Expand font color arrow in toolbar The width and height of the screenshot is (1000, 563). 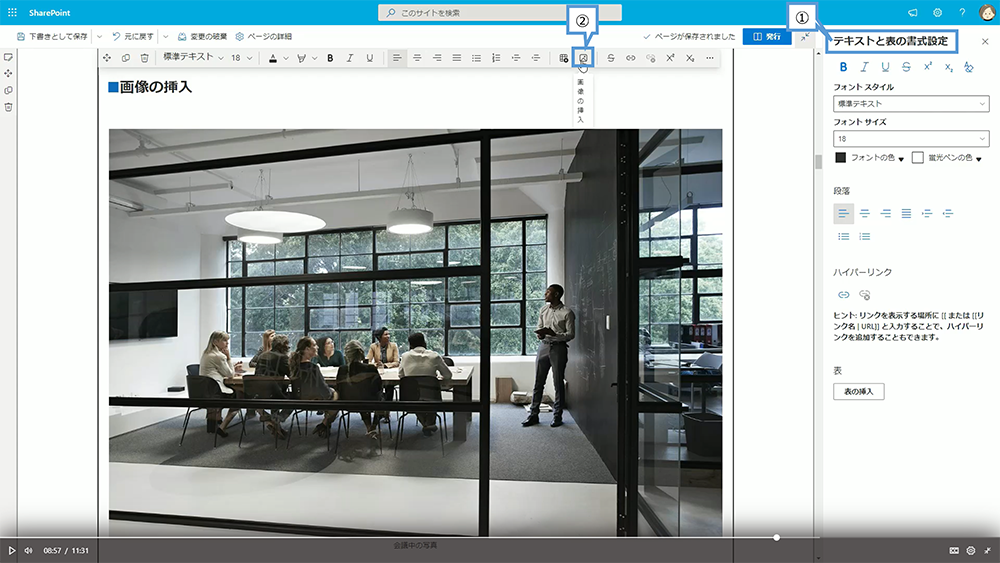pos(286,59)
